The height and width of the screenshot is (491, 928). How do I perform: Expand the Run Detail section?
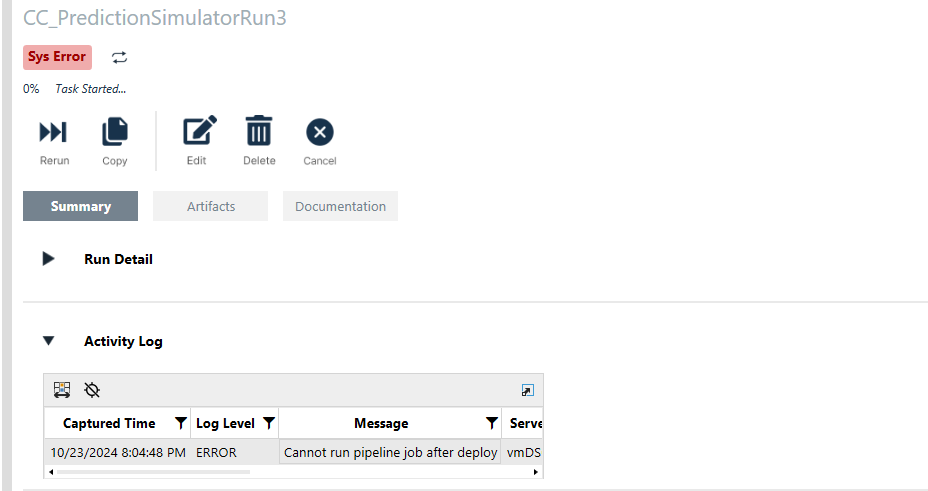[x=48, y=259]
